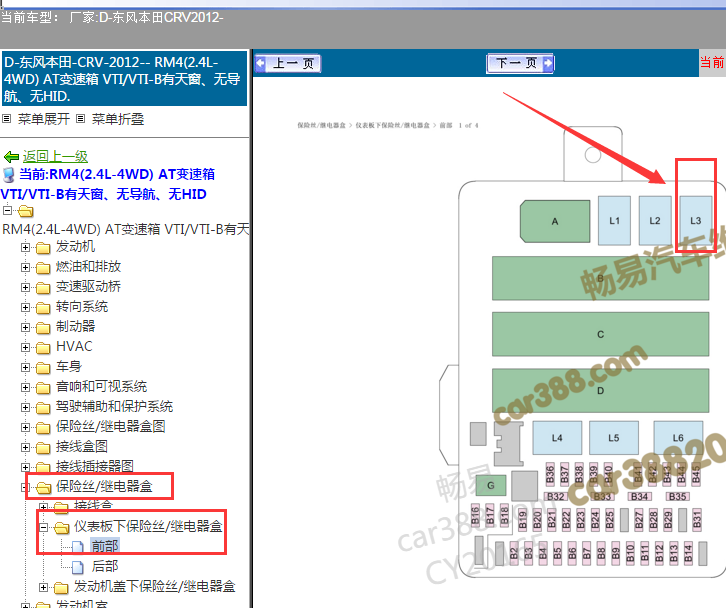Click relay L3 in the diagram

695,220
